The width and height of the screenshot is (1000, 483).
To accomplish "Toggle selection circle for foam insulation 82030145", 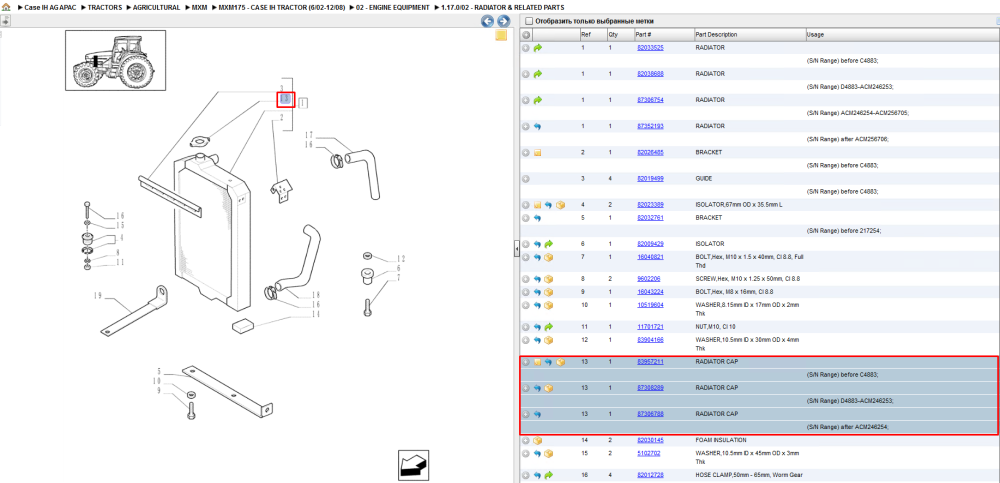I will tap(526, 440).
